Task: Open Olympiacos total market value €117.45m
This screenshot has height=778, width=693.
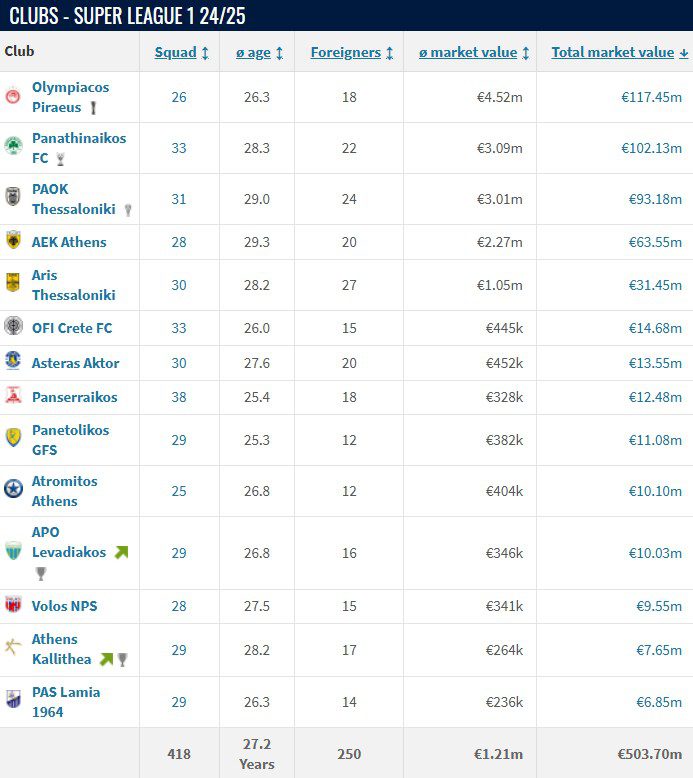Action: coord(651,97)
